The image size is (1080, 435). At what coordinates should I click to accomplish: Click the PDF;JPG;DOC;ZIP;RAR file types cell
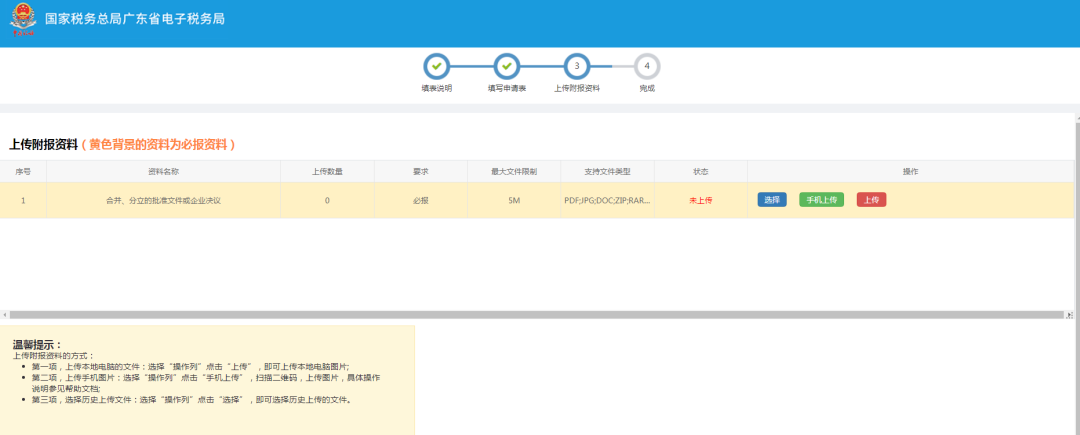pyautogui.click(x=608, y=200)
